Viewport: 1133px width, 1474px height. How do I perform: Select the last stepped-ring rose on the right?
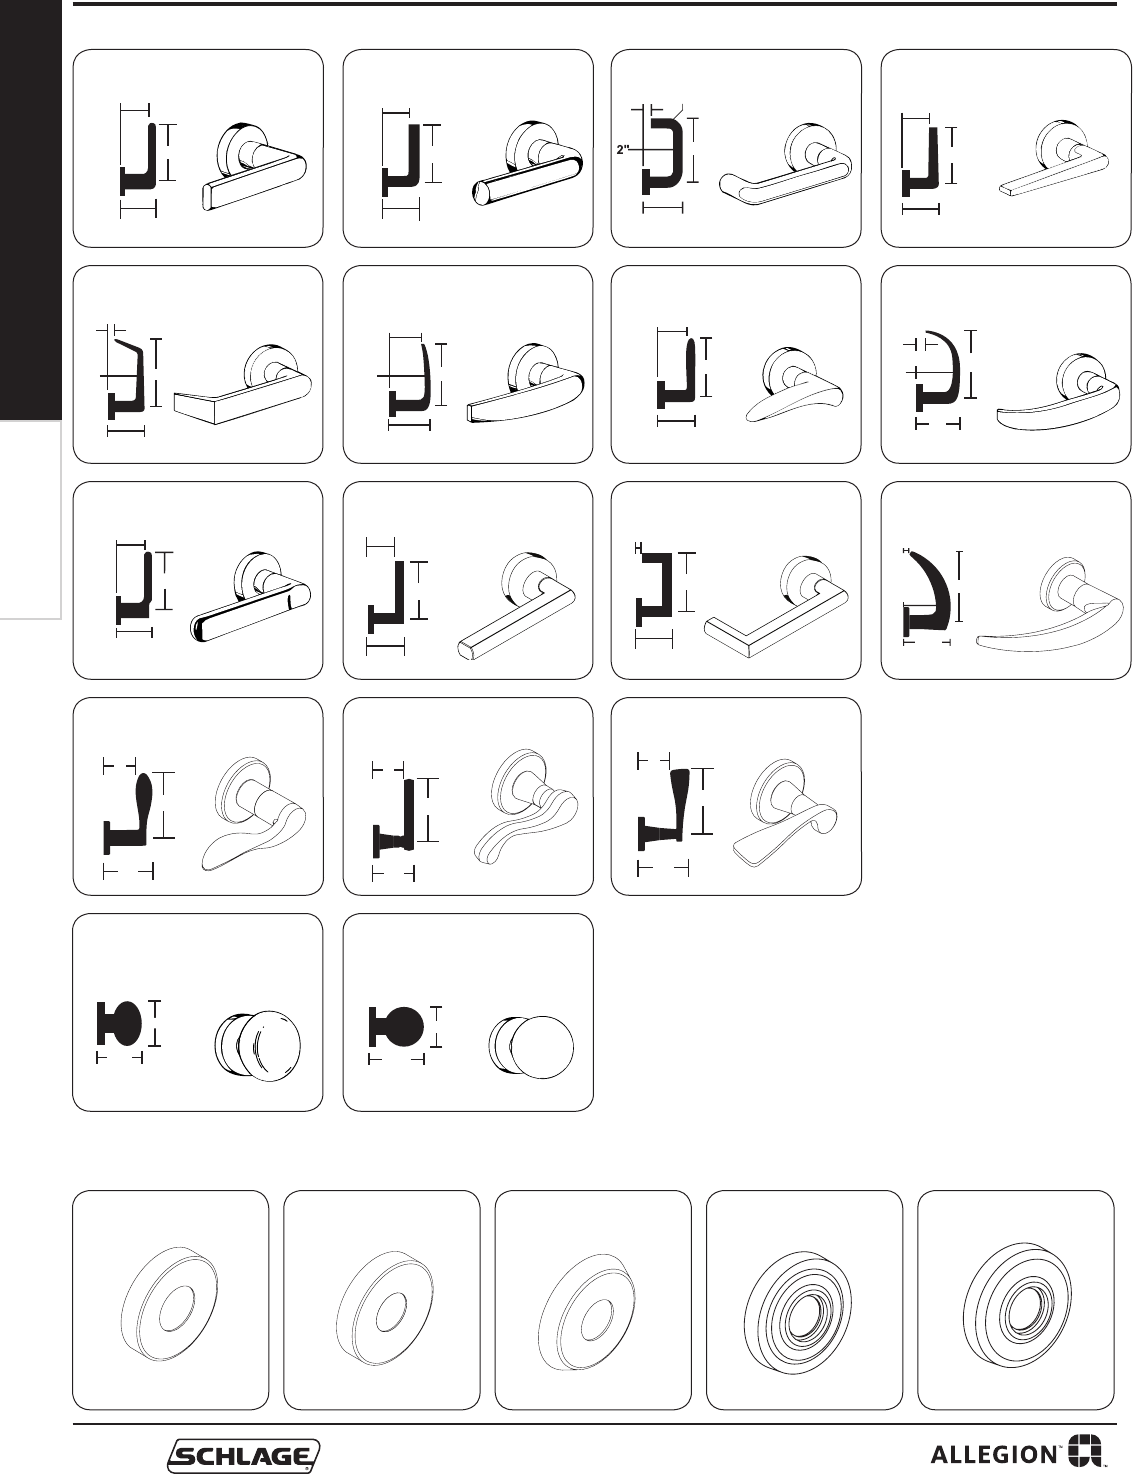pos(1015,1300)
